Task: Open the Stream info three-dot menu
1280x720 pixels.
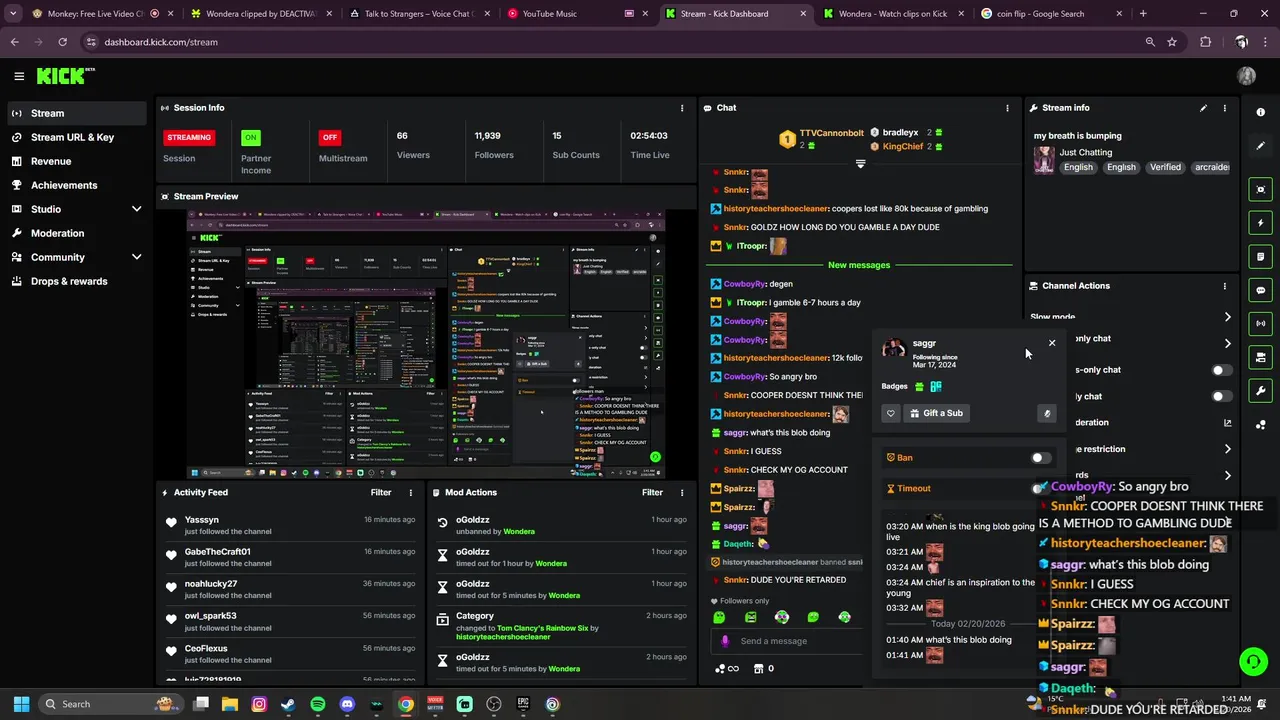Action: pos(1224,108)
